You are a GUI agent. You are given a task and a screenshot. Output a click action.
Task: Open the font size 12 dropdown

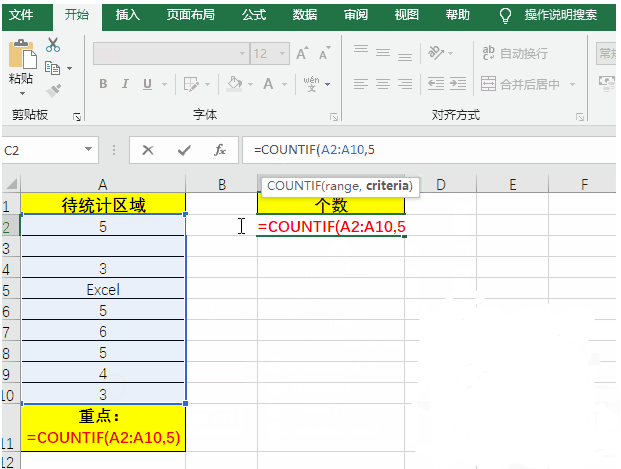[282, 53]
